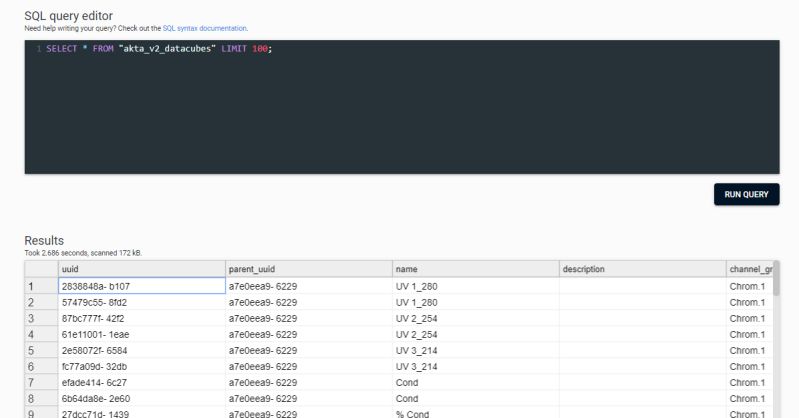Screen dimensions: 799x418
Task: Click Cond name in row 7
Action: [476, 382]
